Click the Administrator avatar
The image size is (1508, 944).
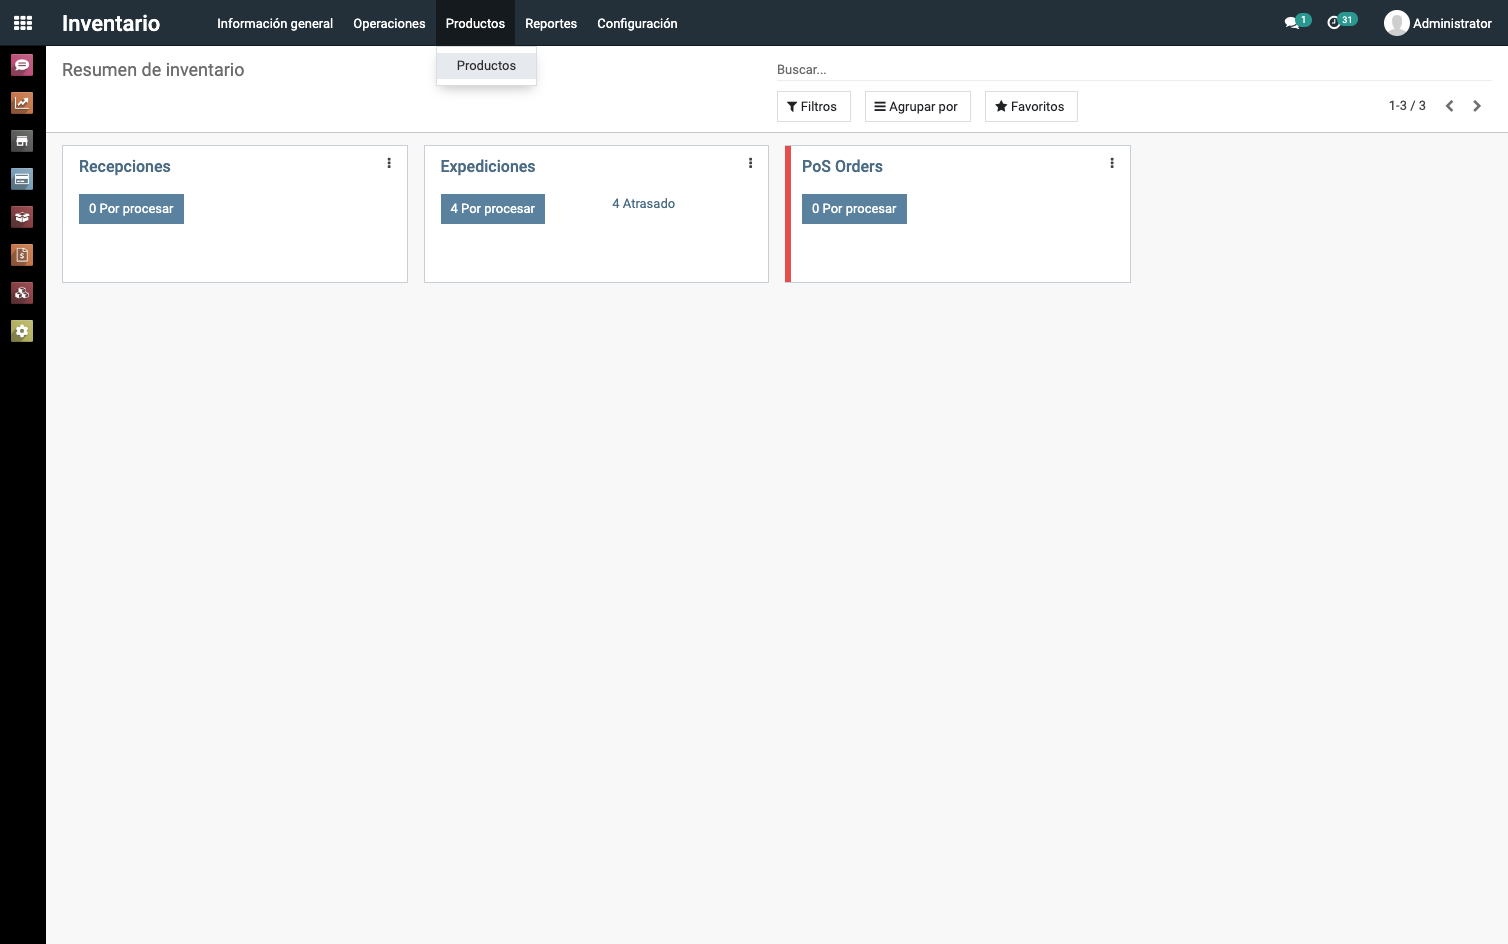pos(1396,23)
